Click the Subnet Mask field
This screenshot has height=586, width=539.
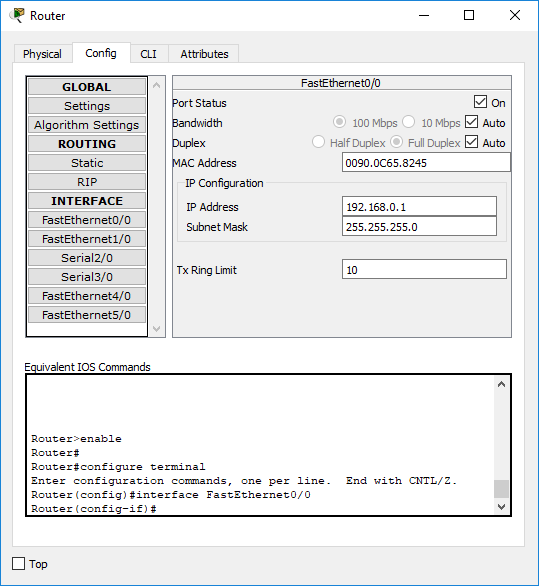tap(419, 227)
